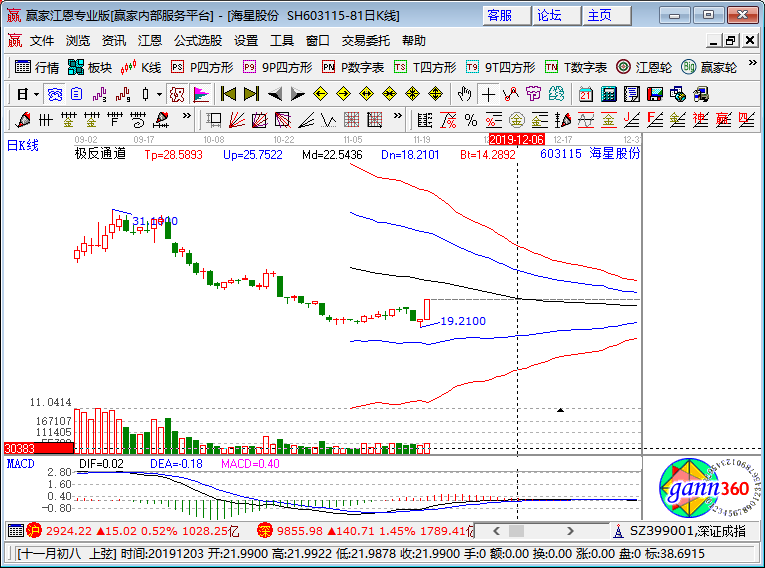The image size is (765, 568).
Task: Open the 江恩轮 Gann wheel
Action: (644, 67)
